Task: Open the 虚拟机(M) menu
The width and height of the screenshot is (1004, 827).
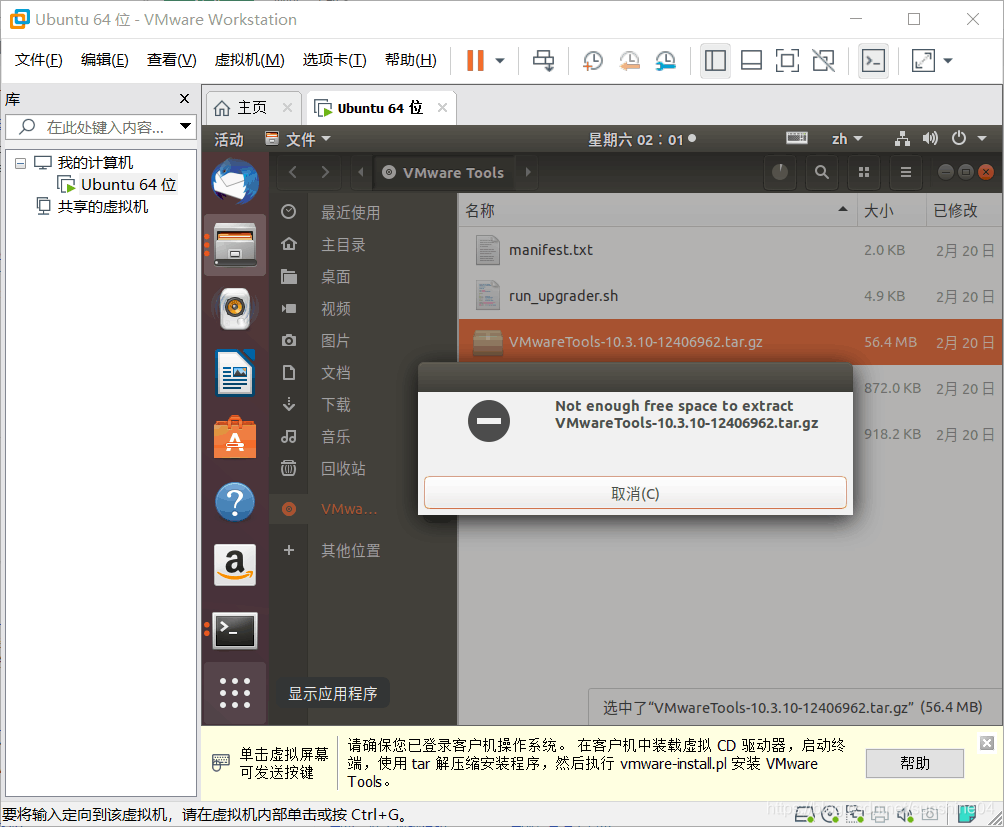Action: [x=249, y=60]
